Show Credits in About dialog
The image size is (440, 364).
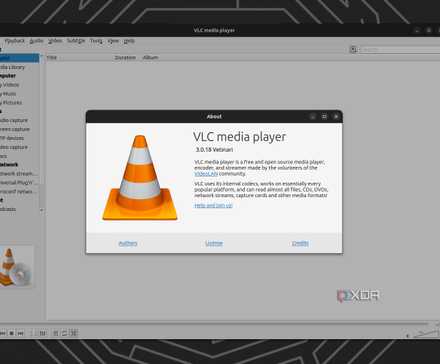click(300, 243)
